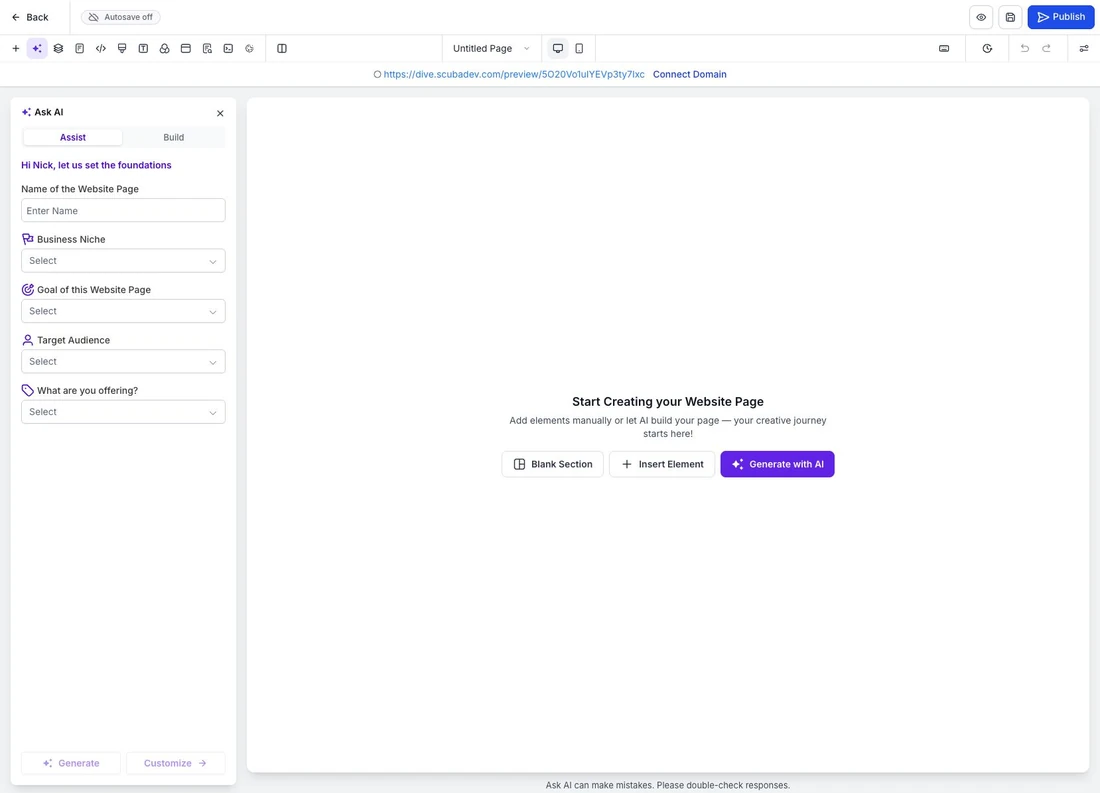Screen dimensions: 1100x793
Task: Open the typography T icon
Action: 143,48
